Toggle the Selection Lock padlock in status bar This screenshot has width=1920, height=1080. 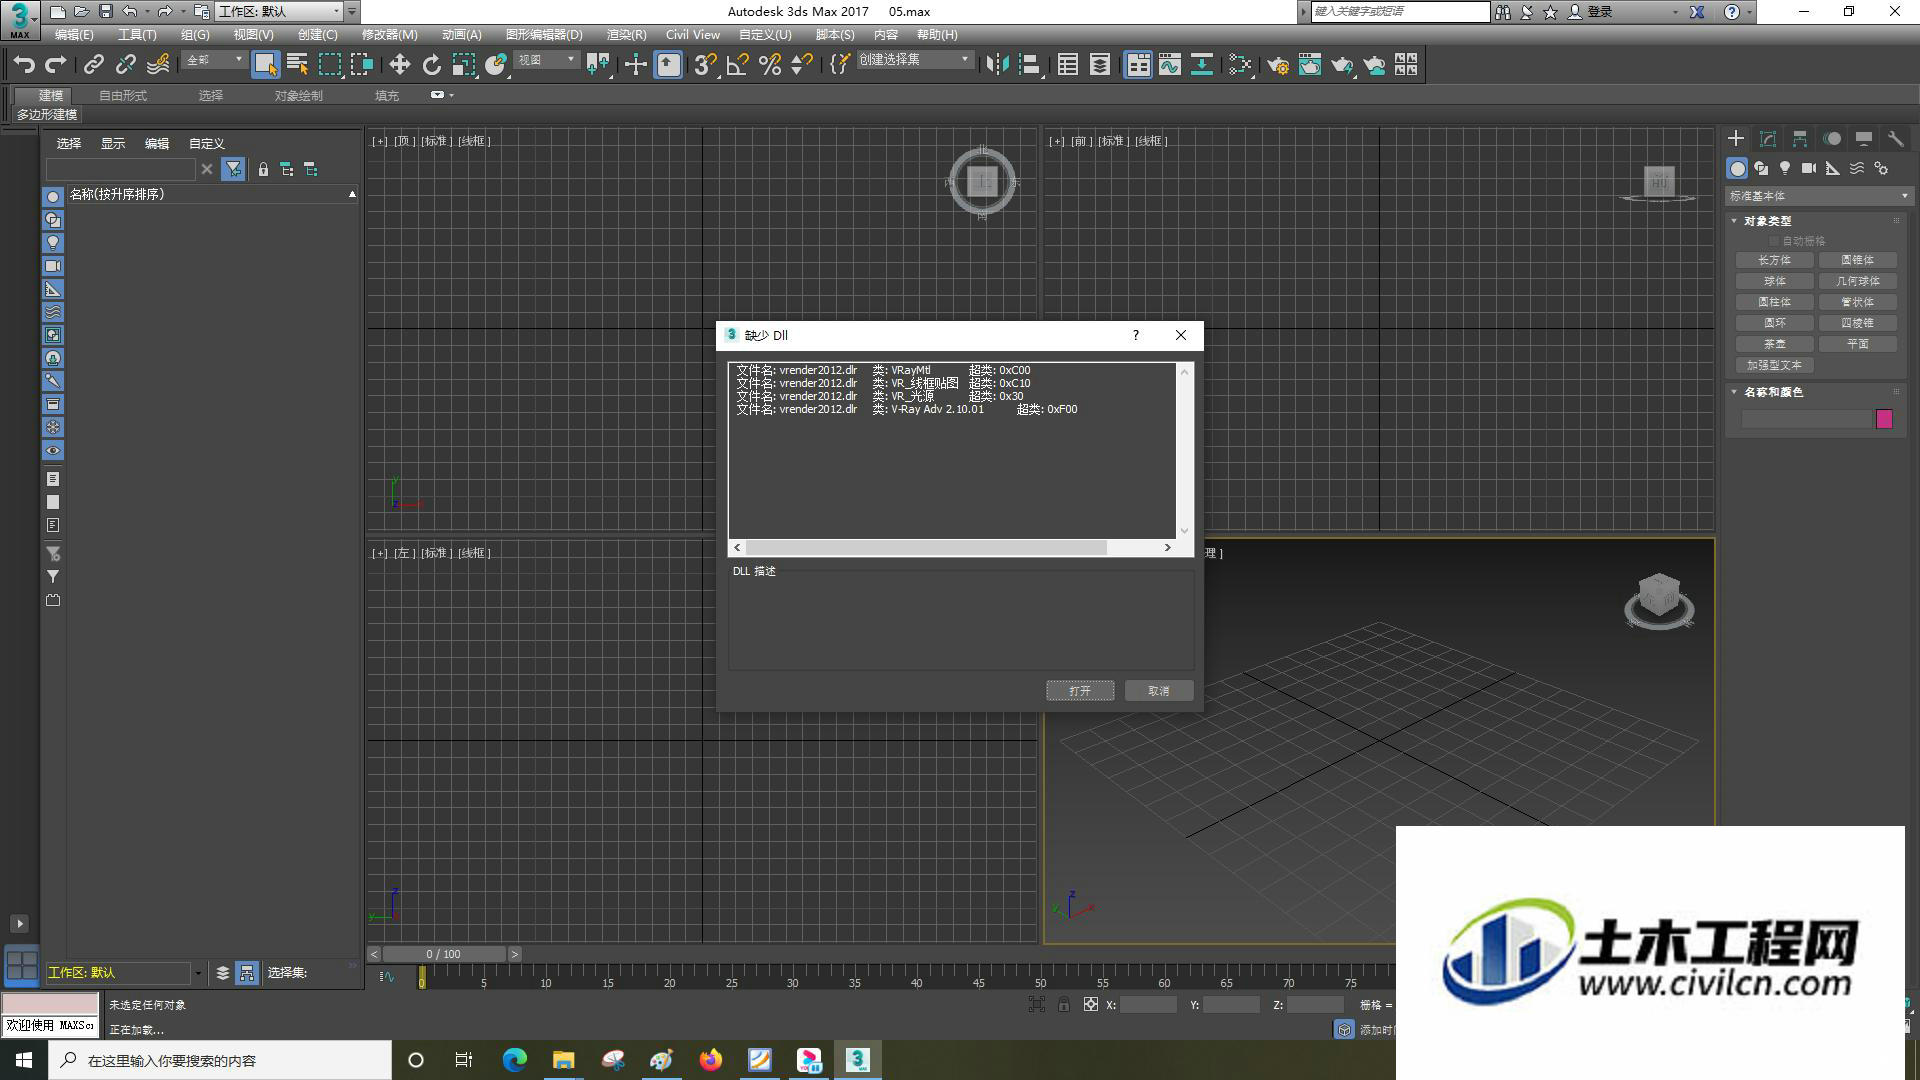point(1064,1004)
